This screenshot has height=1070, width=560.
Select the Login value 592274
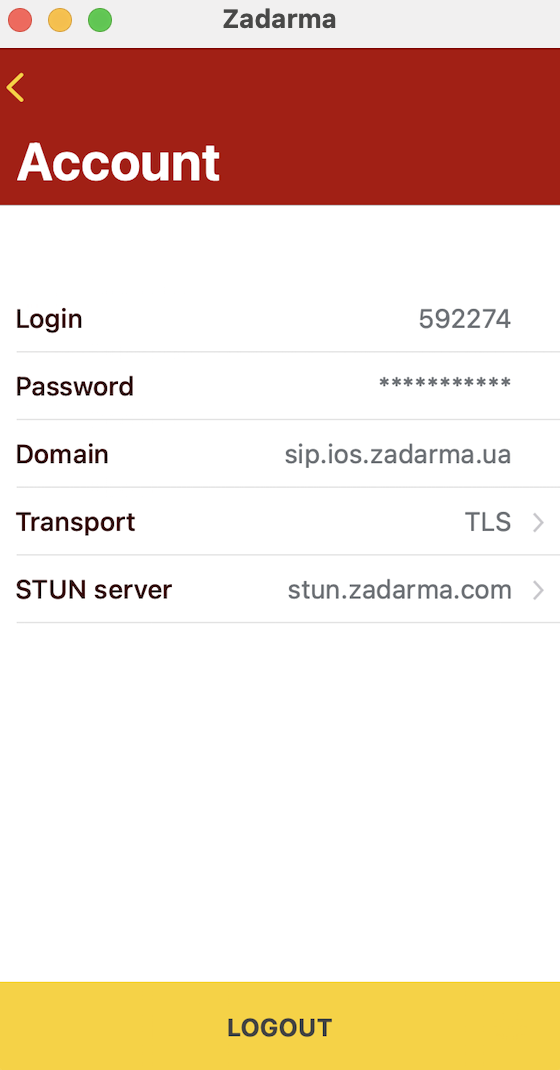click(465, 319)
